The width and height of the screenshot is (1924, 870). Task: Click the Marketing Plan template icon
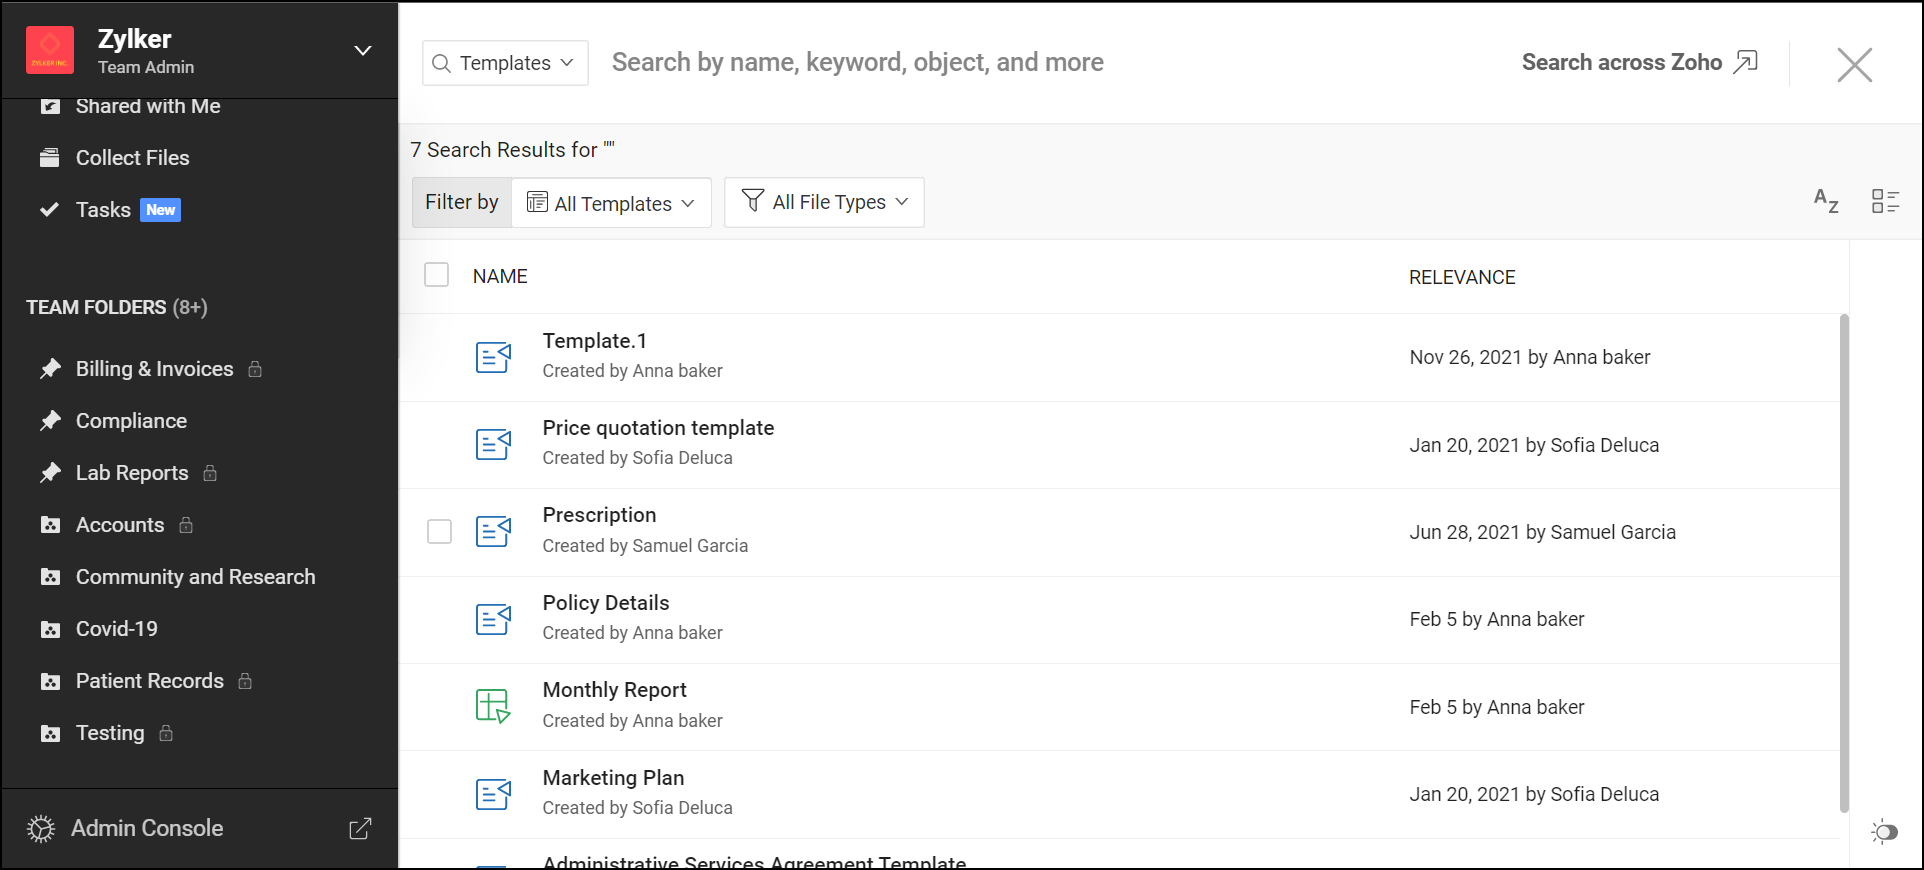point(493,794)
